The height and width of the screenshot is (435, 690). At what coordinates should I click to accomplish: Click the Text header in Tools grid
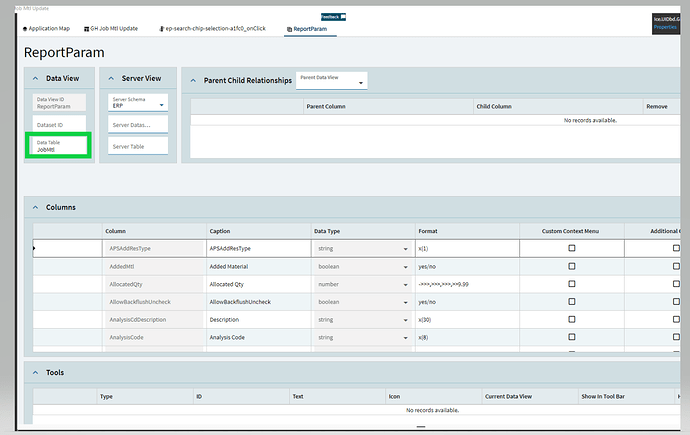tap(338, 396)
